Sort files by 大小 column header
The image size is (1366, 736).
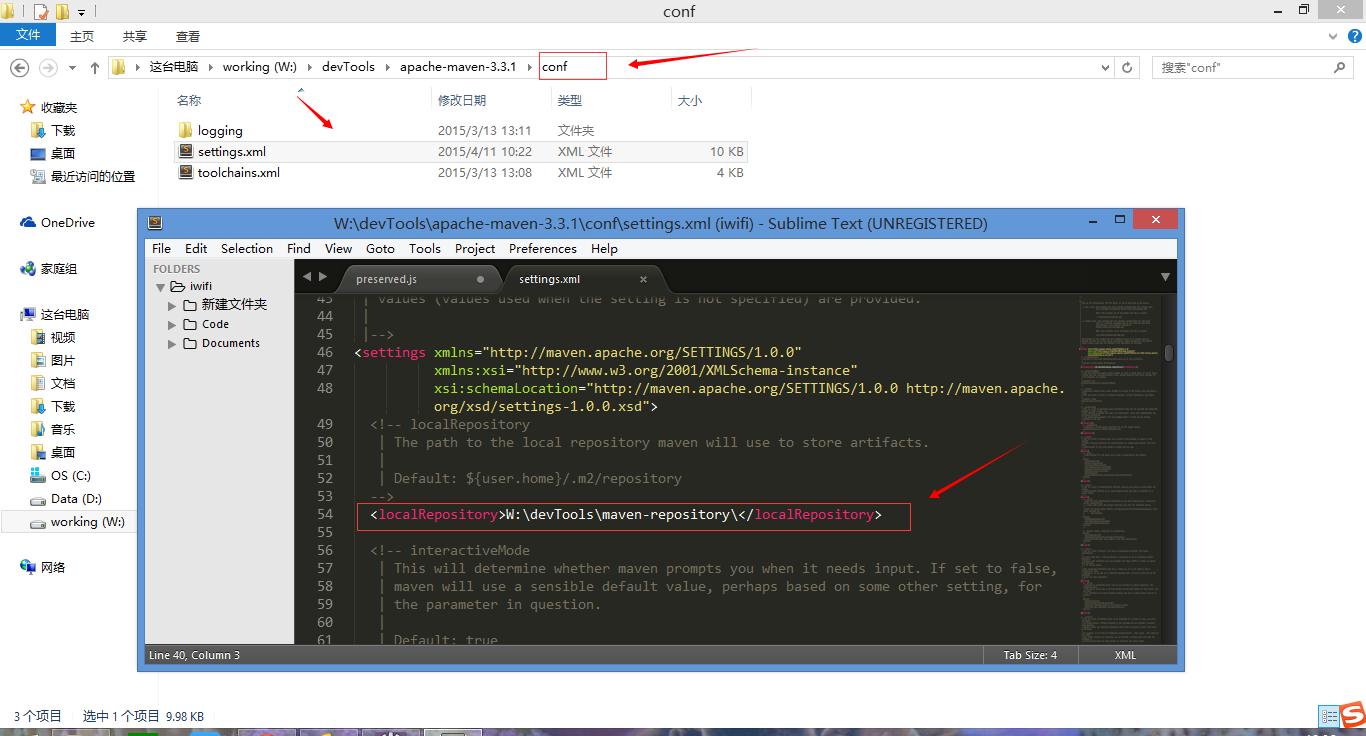point(690,100)
